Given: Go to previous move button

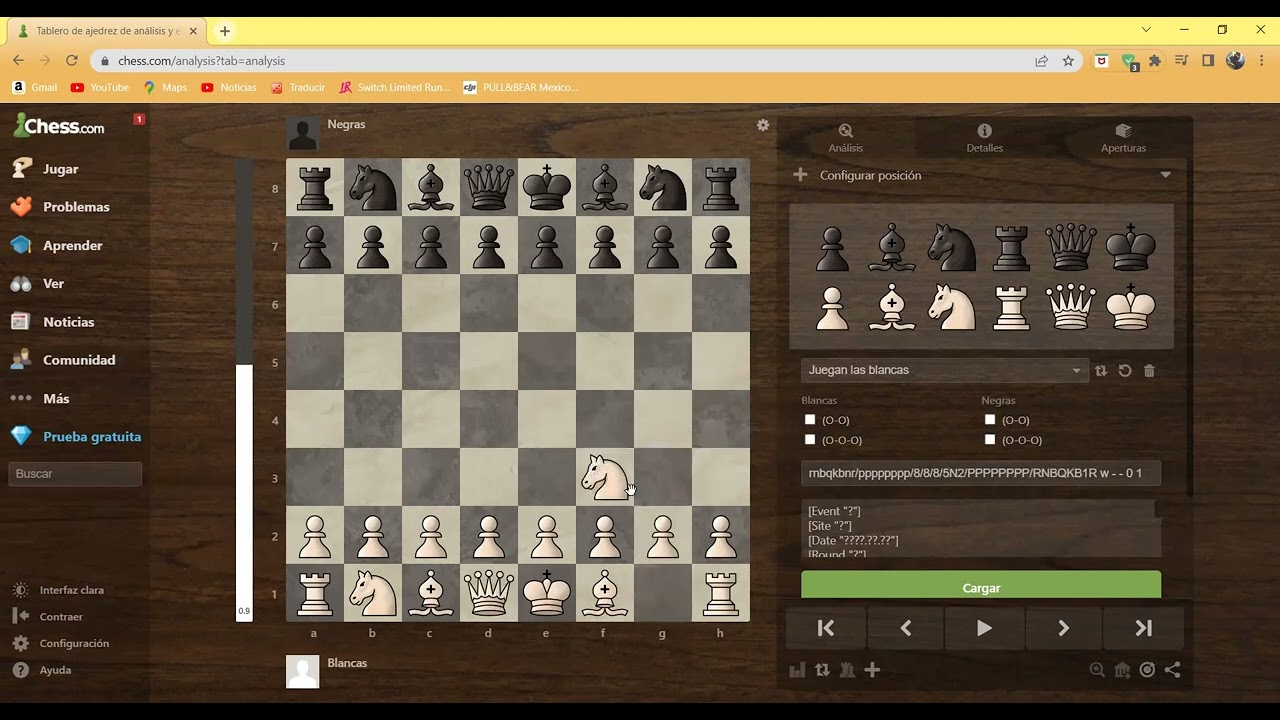Looking at the screenshot, I should [905, 628].
